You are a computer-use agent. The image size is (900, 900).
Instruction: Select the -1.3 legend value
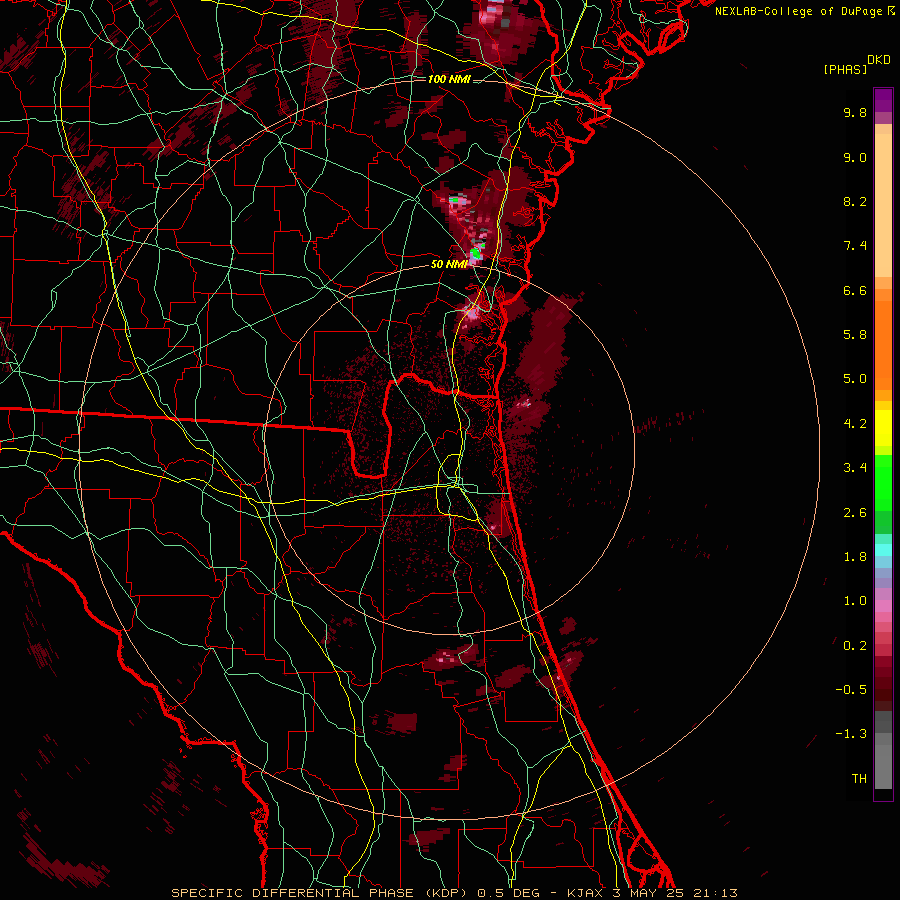pos(851,734)
